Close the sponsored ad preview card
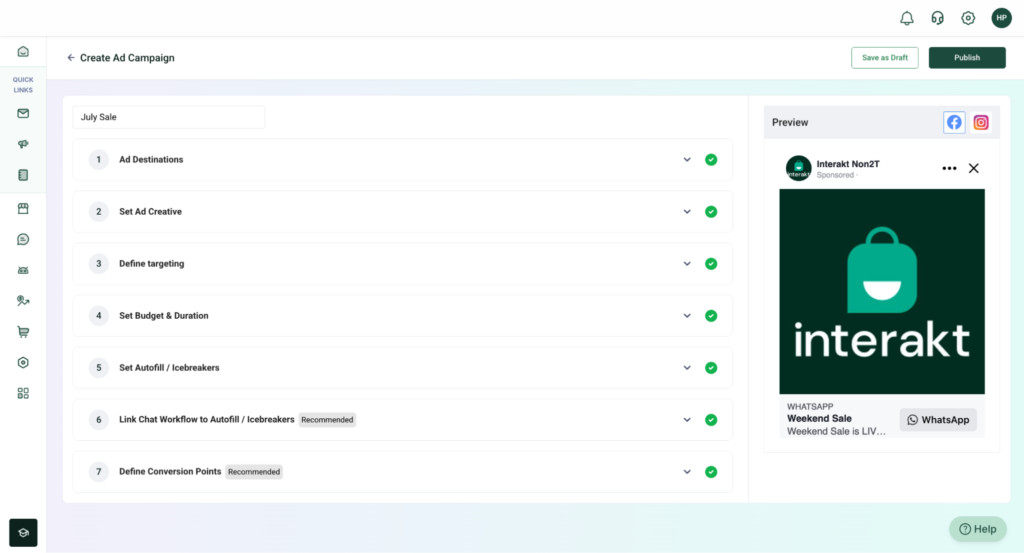The height and width of the screenshot is (553, 1024). tap(974, 168)
